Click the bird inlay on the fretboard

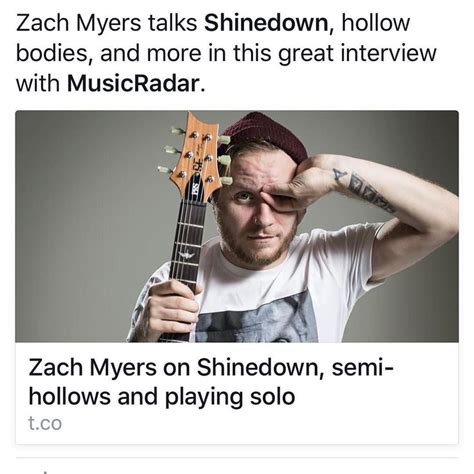pyautogui.click(x=188, y=255)
